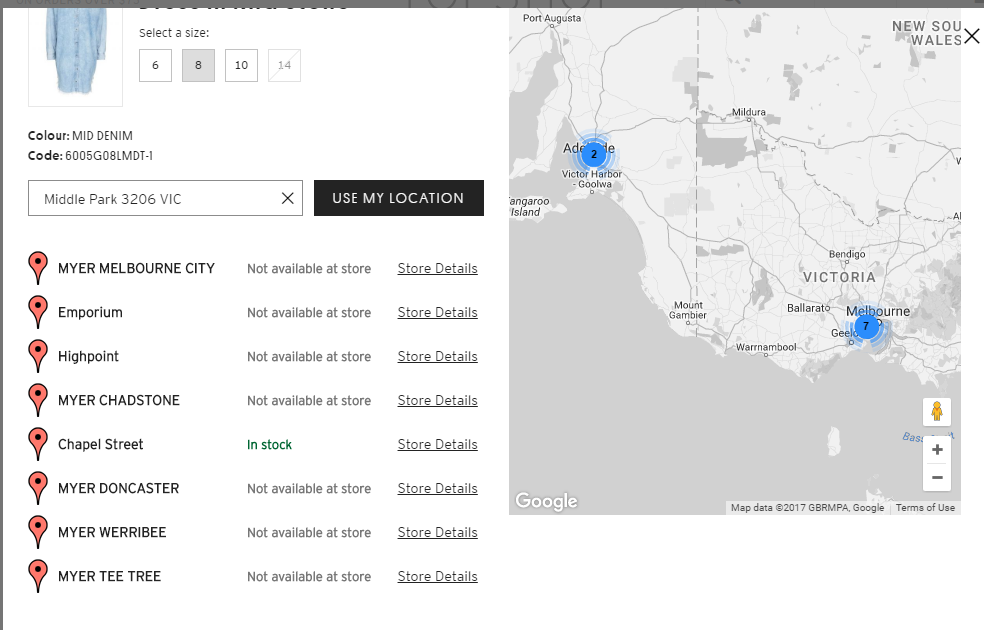Click the MYER CHADSTONE store name
The width and height of the screenshot is (984, 630).
tap(119, 400)
